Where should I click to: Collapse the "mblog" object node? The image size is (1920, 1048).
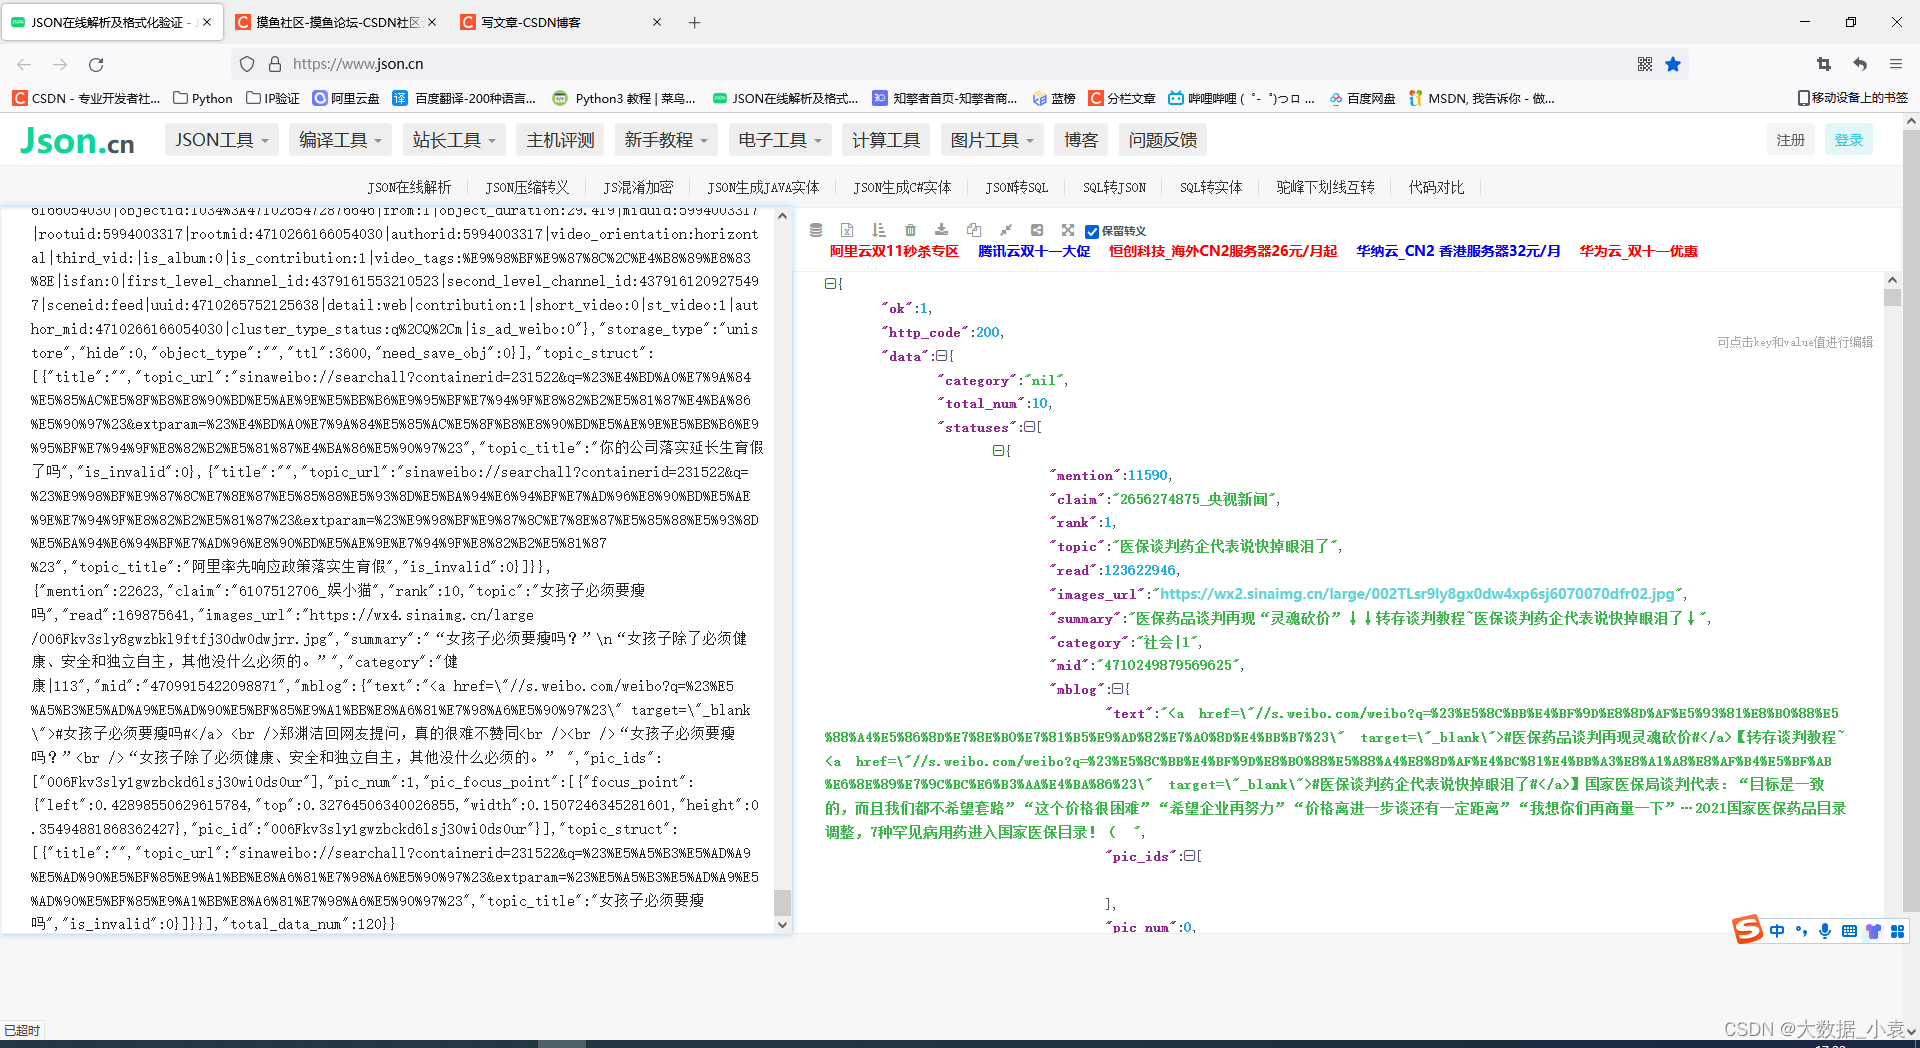pos(1117,689)
